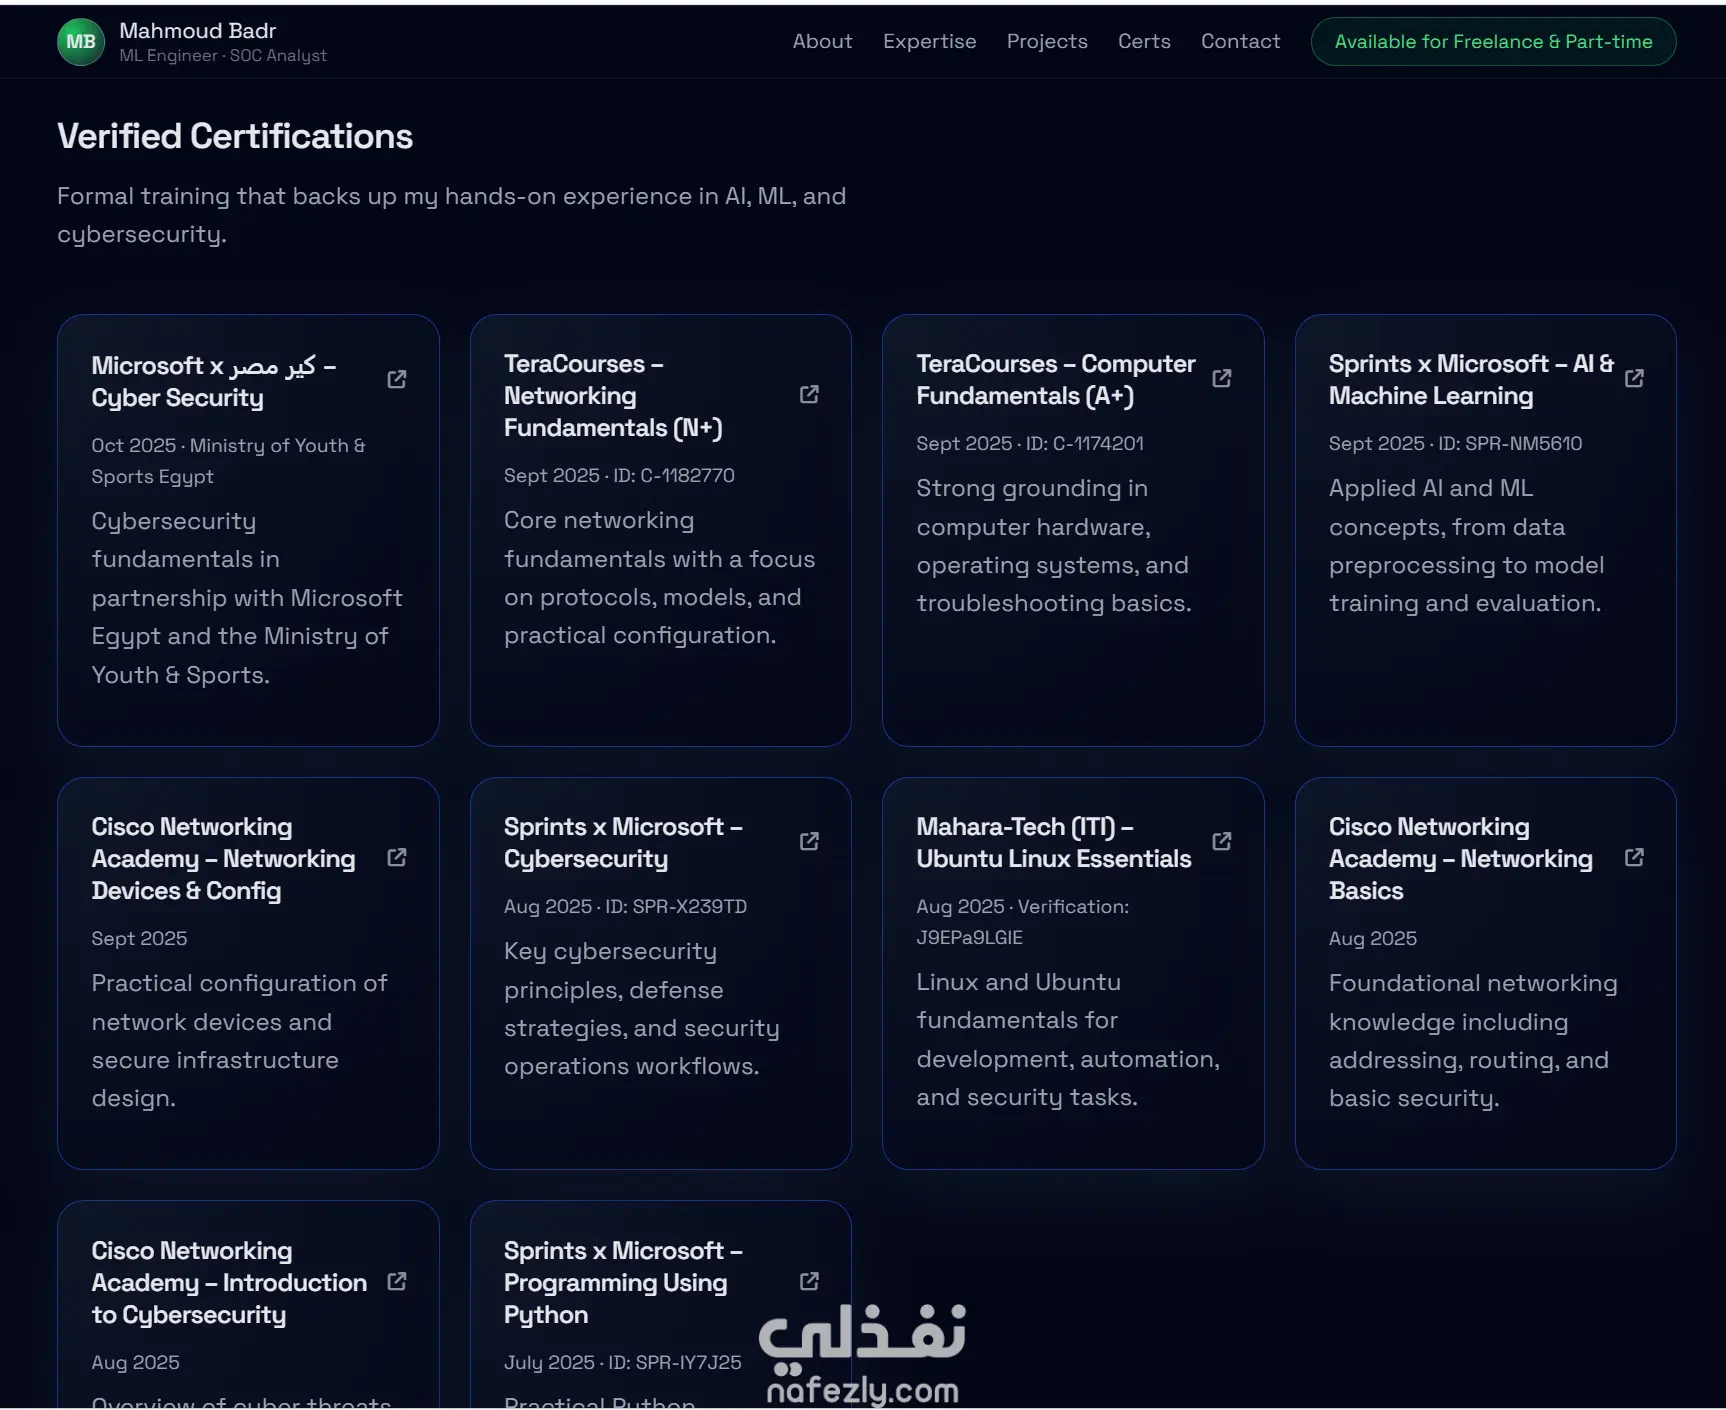Click the 'Practical configuration of network devices' description
1726x1410 pixels.
(239, 1041)
